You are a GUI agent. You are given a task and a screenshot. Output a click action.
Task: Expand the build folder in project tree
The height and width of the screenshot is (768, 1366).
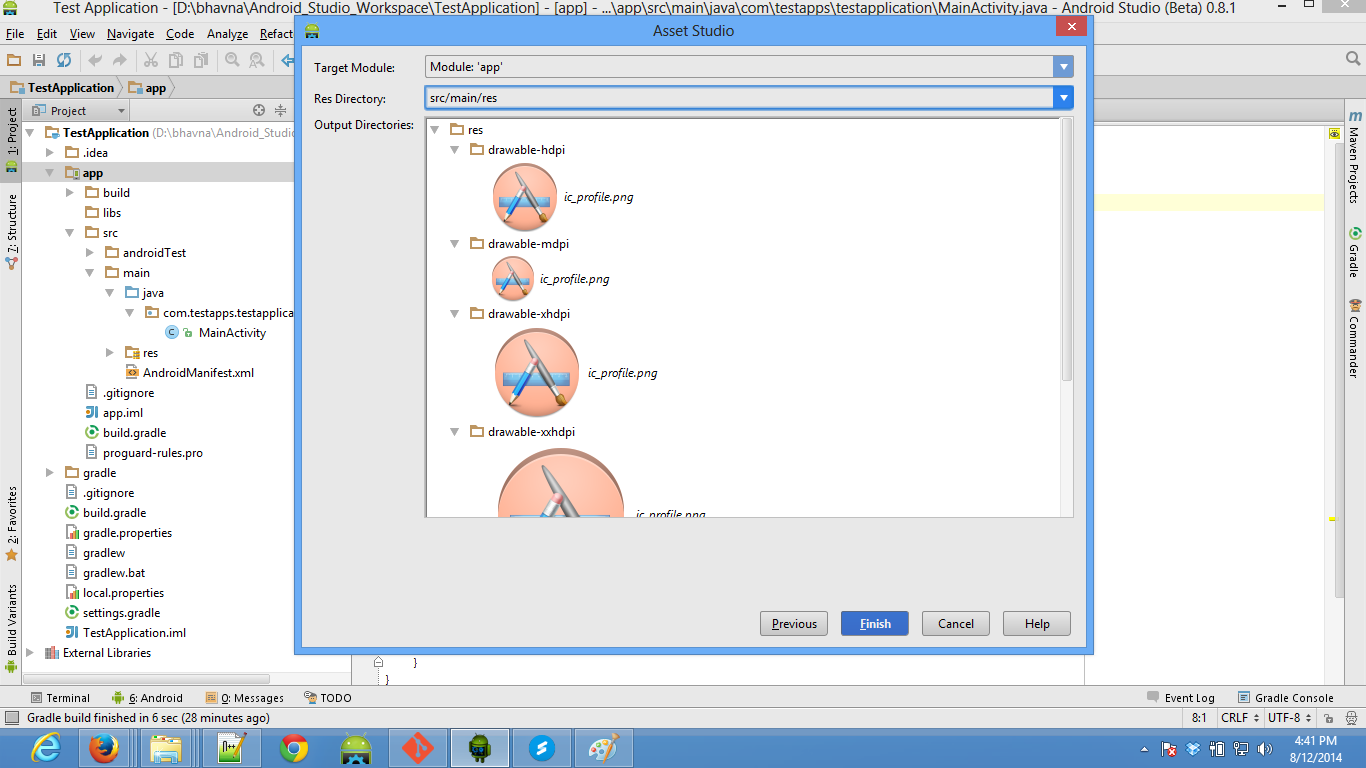click(x=70, y=193)
